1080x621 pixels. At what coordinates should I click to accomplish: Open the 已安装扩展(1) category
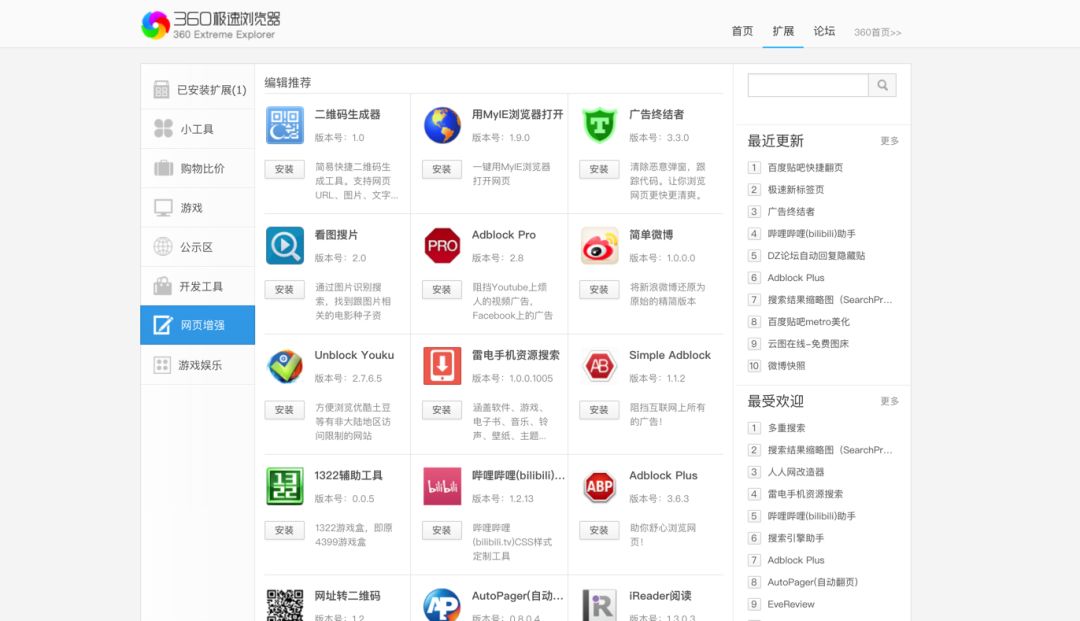coord(198,90)
